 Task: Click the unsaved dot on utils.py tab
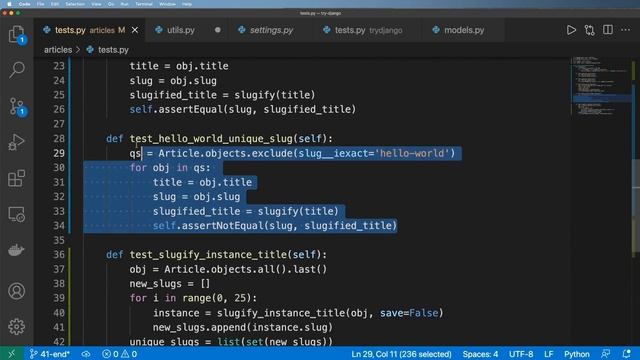pos(218,30)
